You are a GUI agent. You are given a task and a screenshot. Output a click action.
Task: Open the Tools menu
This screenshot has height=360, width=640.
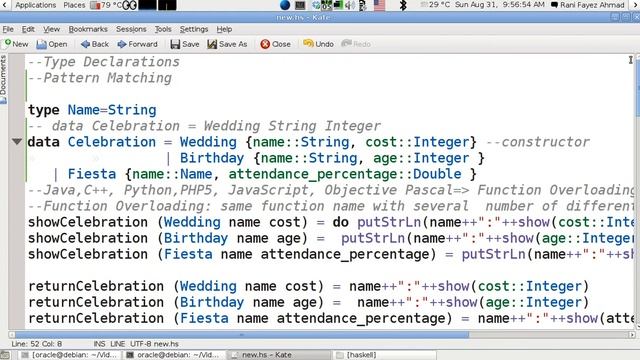pyautogui.click(x=163, y=29)
